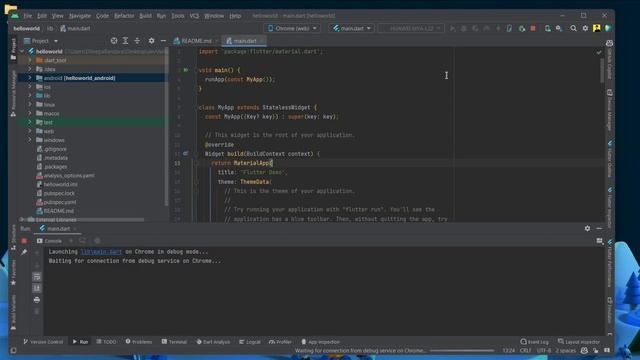The width and height of the screenshot is (640, 360).
Task: Open Project panel options gear
Action: tap(151, 41)
